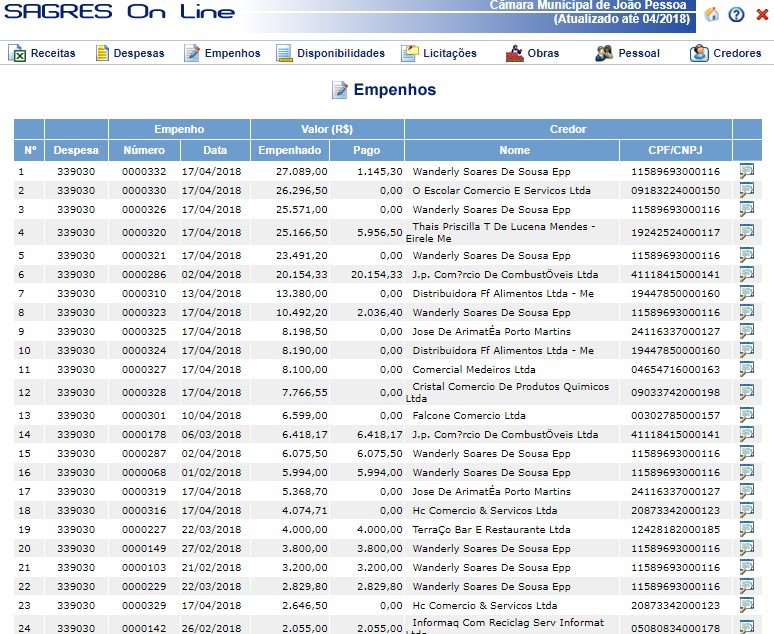
Task: Open details icon for row 1
Action: coord(746,172)
